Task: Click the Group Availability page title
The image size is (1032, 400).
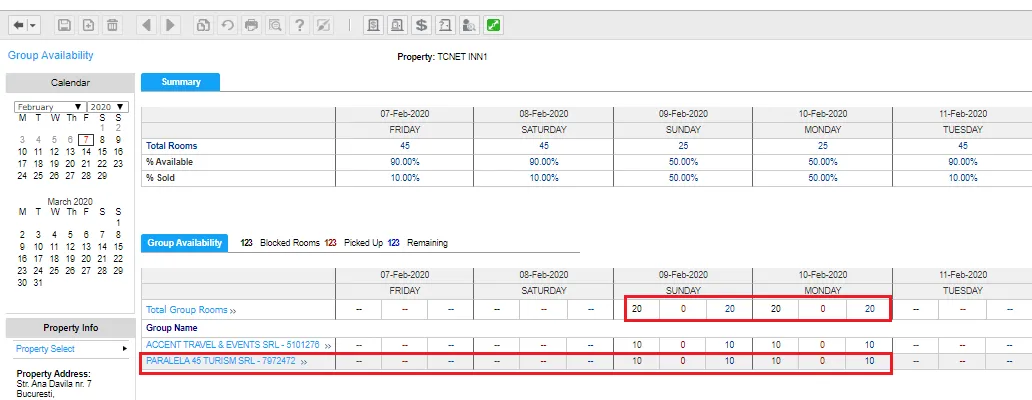Action: coord(51,55)
